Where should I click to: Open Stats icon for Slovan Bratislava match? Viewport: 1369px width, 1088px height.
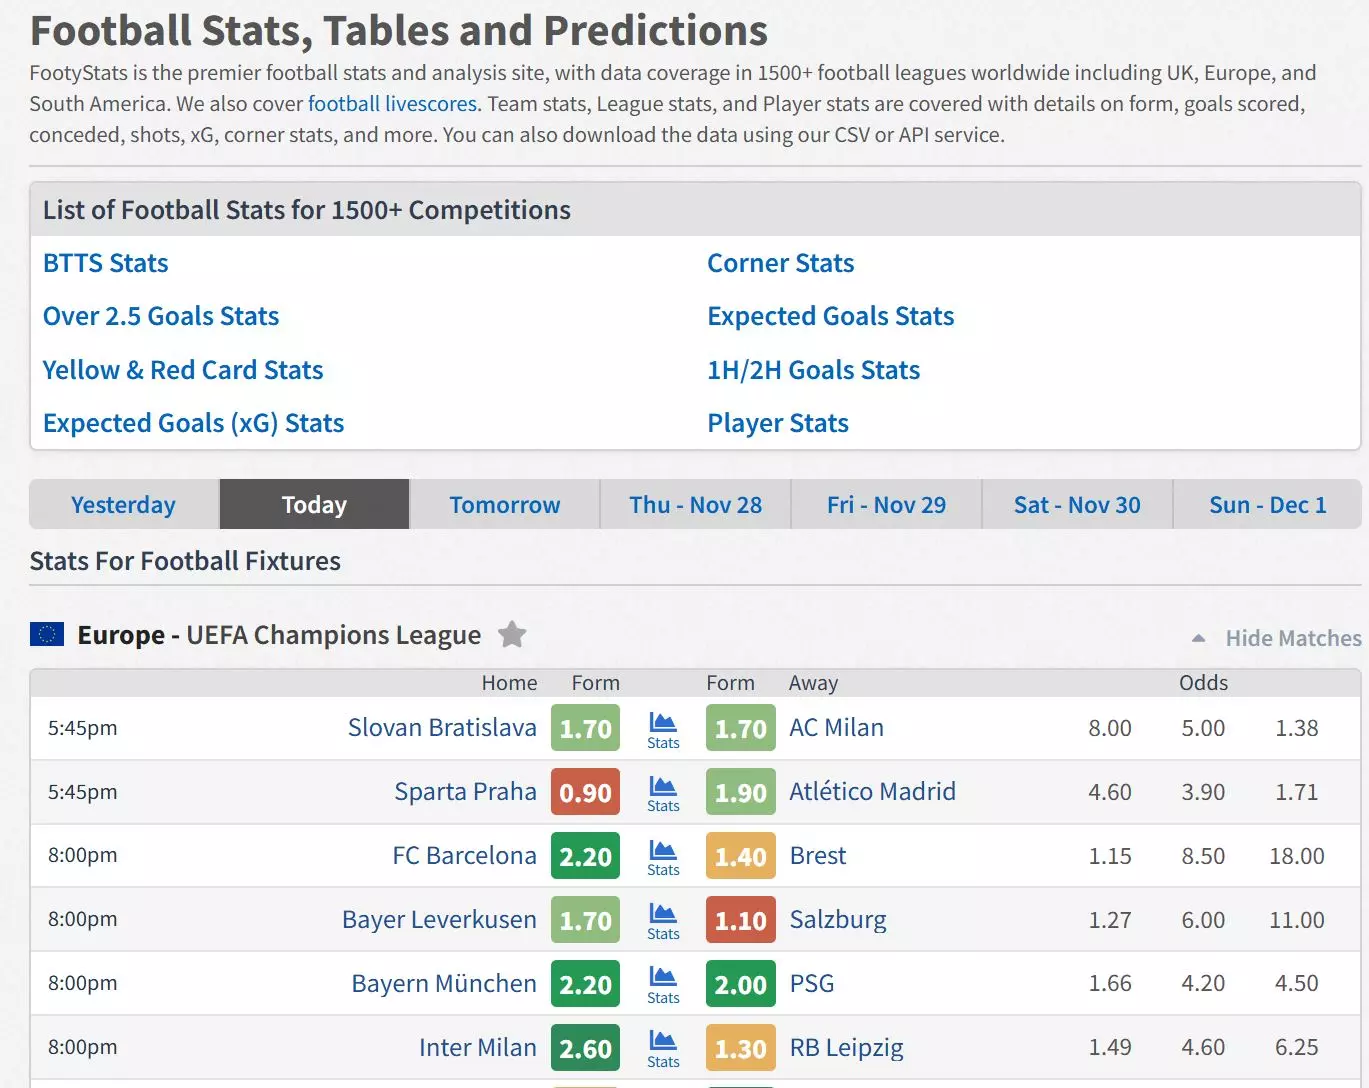click(x=663, y=730)
